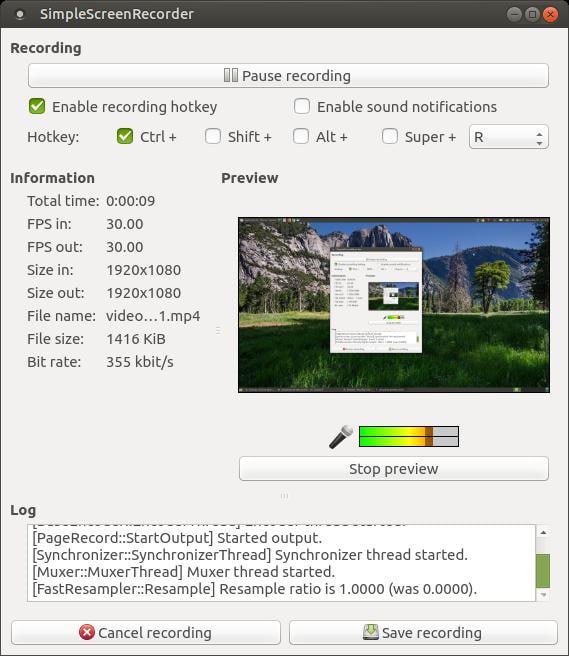Open the hotkey key dropdown showing R
This screenshot has height=656, width=569.
pos(508,137)
